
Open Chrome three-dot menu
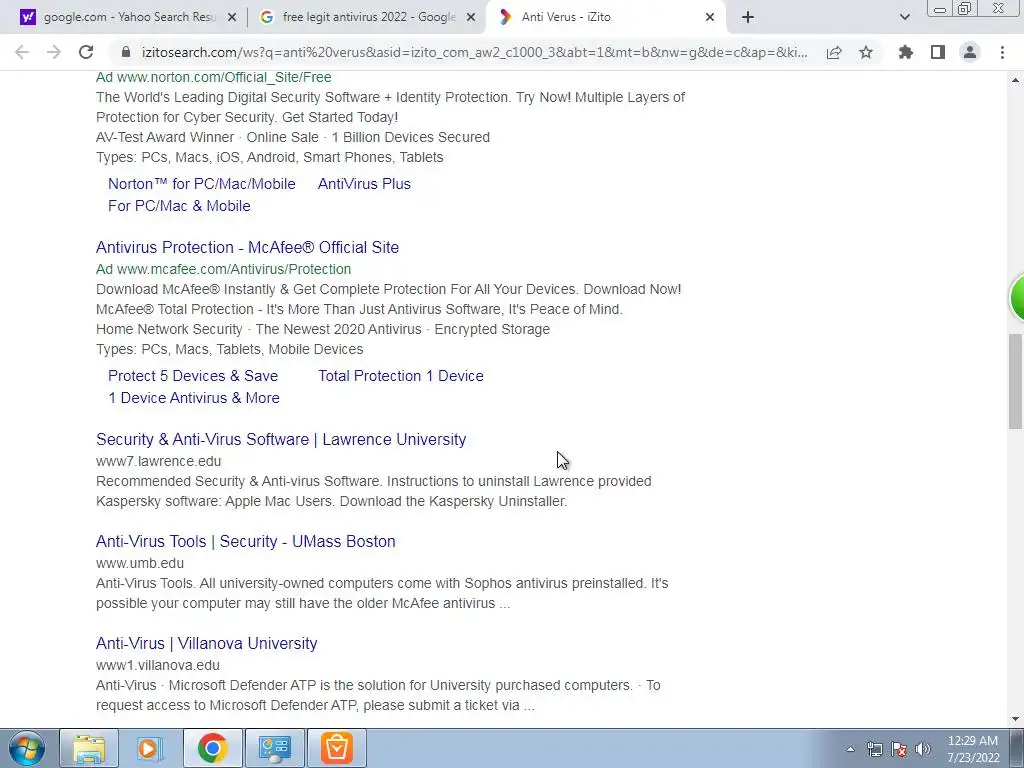pos(1002,52)
